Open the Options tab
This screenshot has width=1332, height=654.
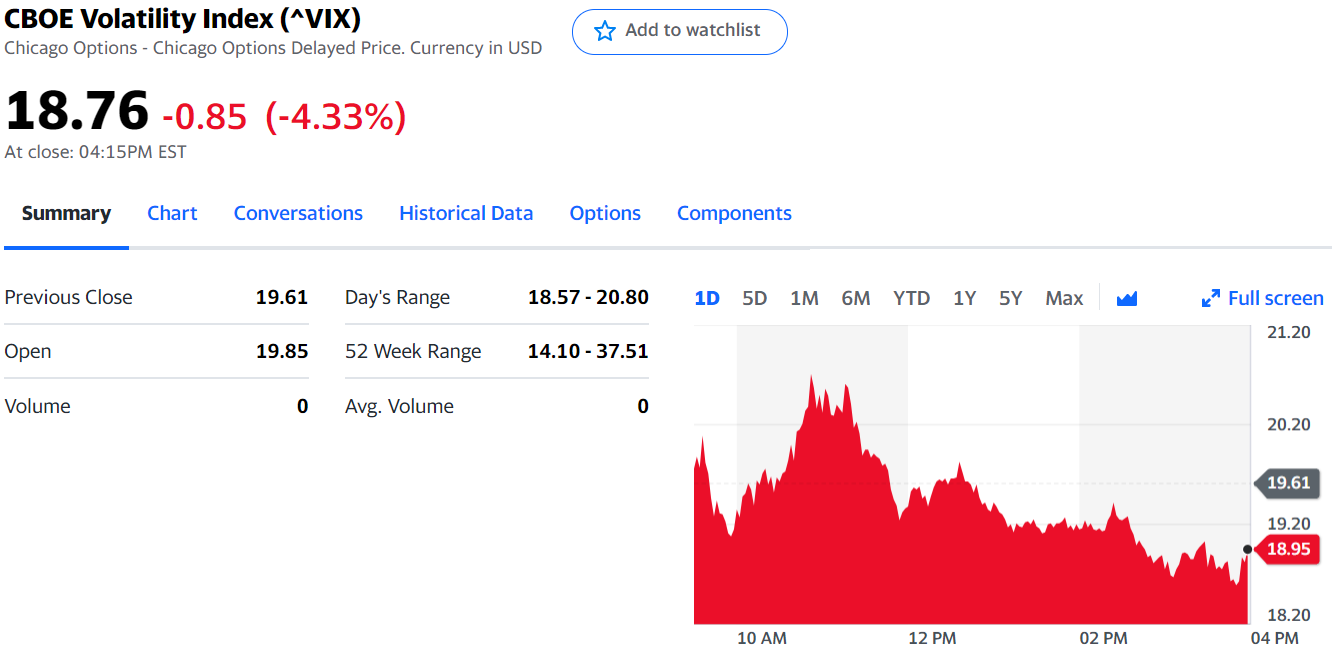605,213
